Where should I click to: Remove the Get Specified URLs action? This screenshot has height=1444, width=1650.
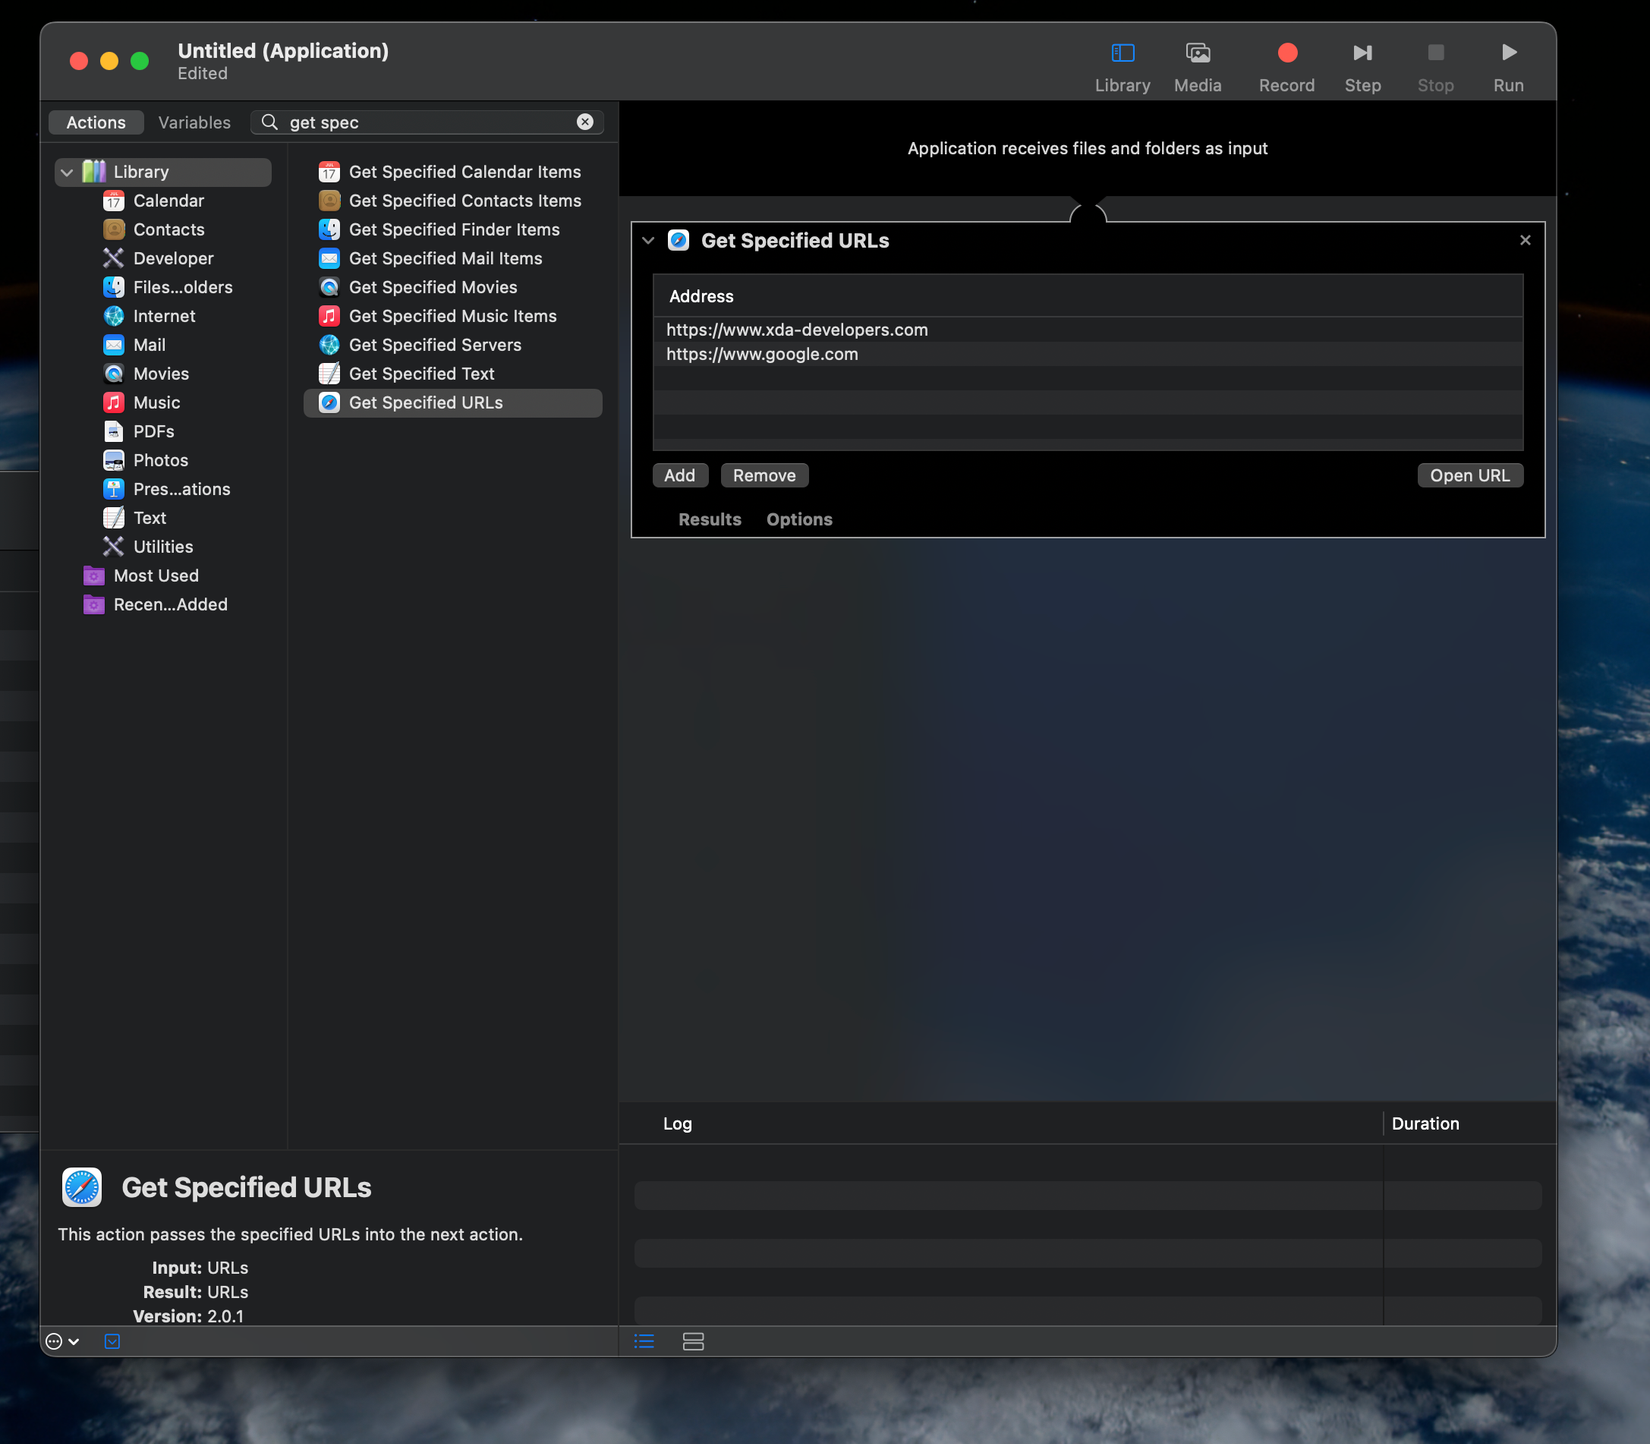click(1525, 240)
